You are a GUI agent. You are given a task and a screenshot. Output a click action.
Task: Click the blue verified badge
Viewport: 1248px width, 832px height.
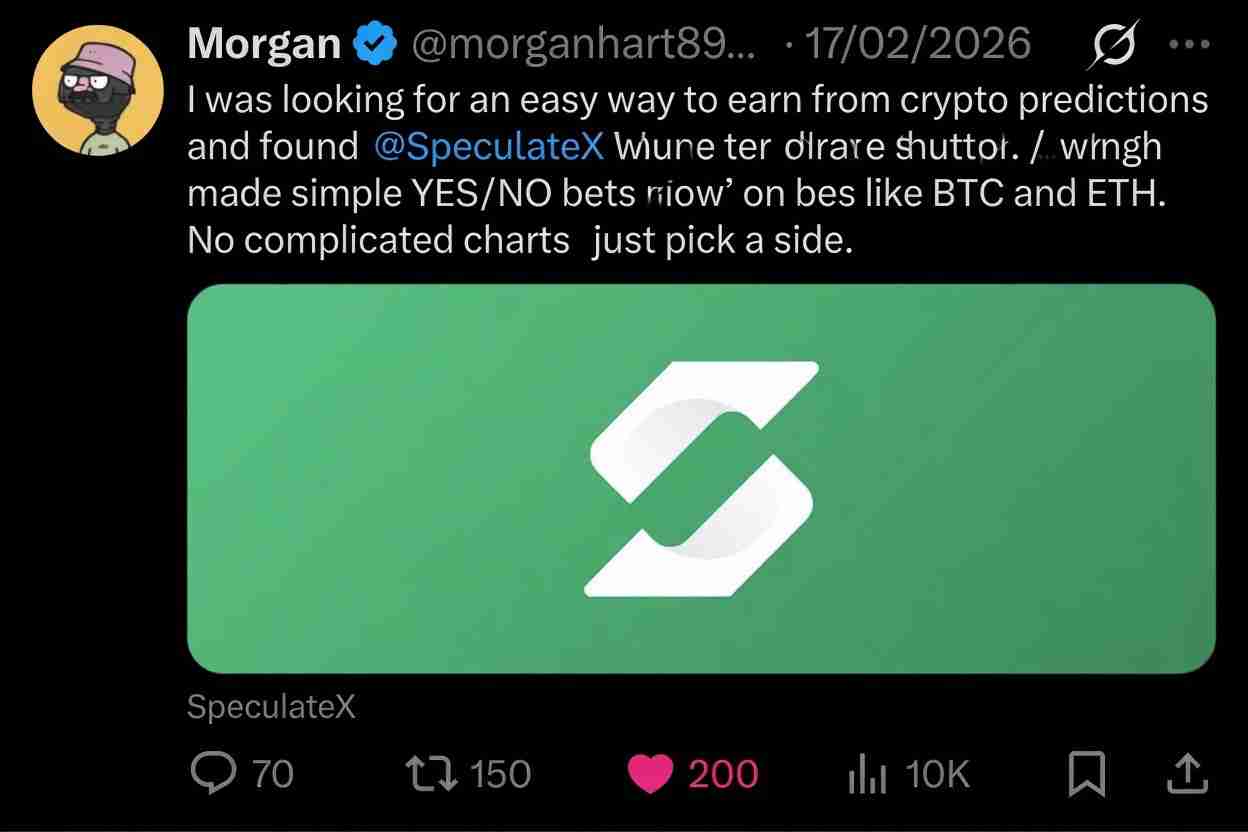373,43
